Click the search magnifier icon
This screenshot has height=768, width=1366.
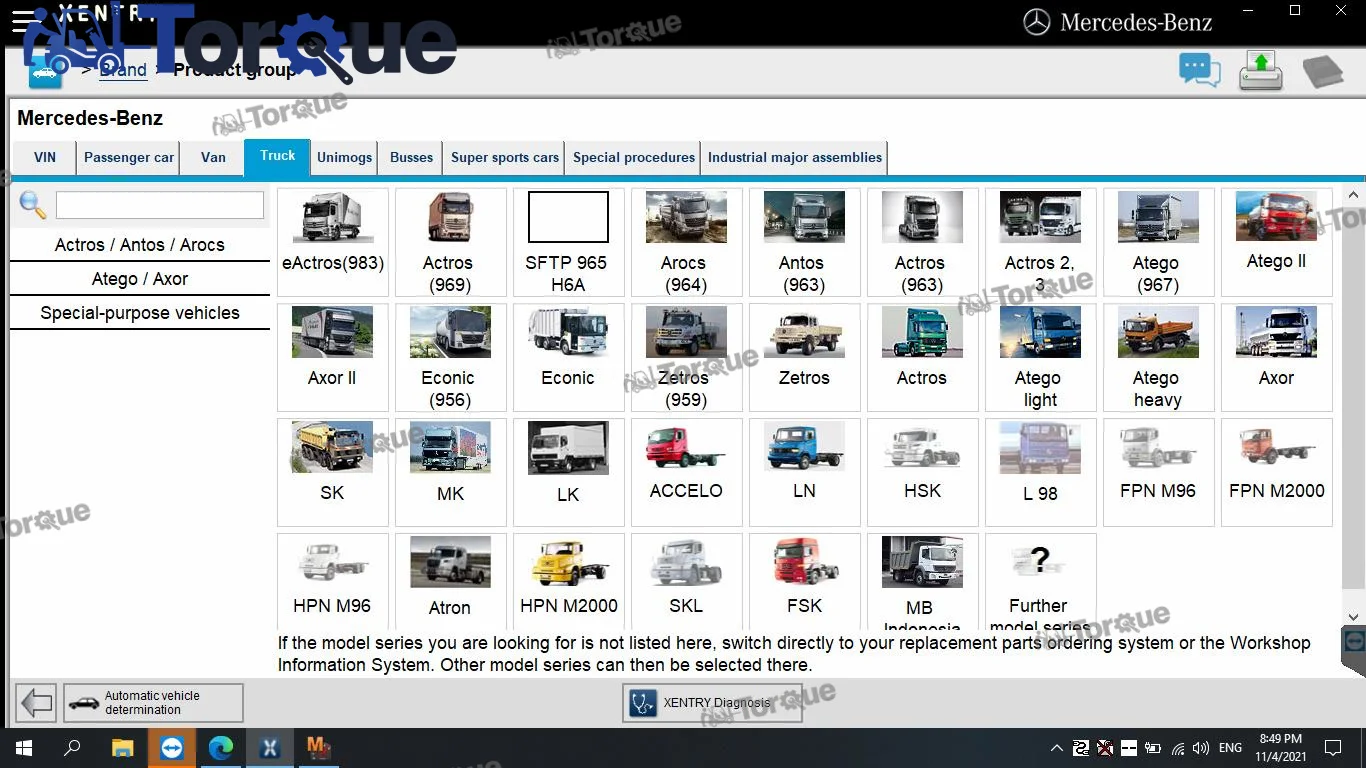click(33, 205)
